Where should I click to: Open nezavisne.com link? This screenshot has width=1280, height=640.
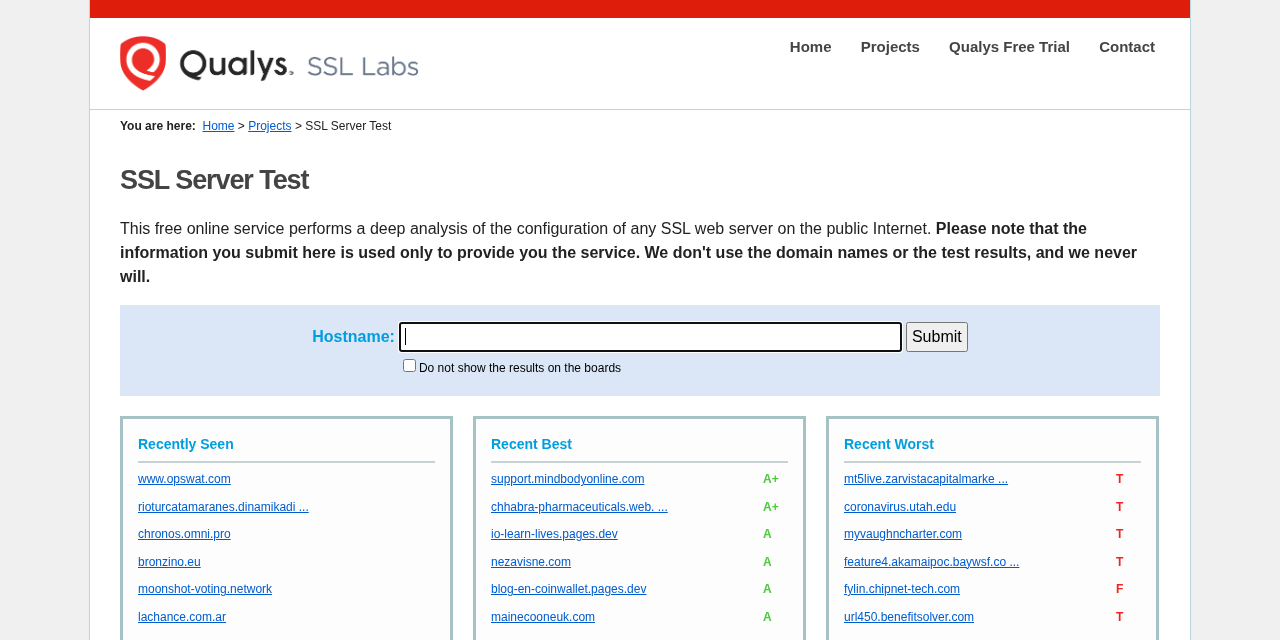(531, 562)
